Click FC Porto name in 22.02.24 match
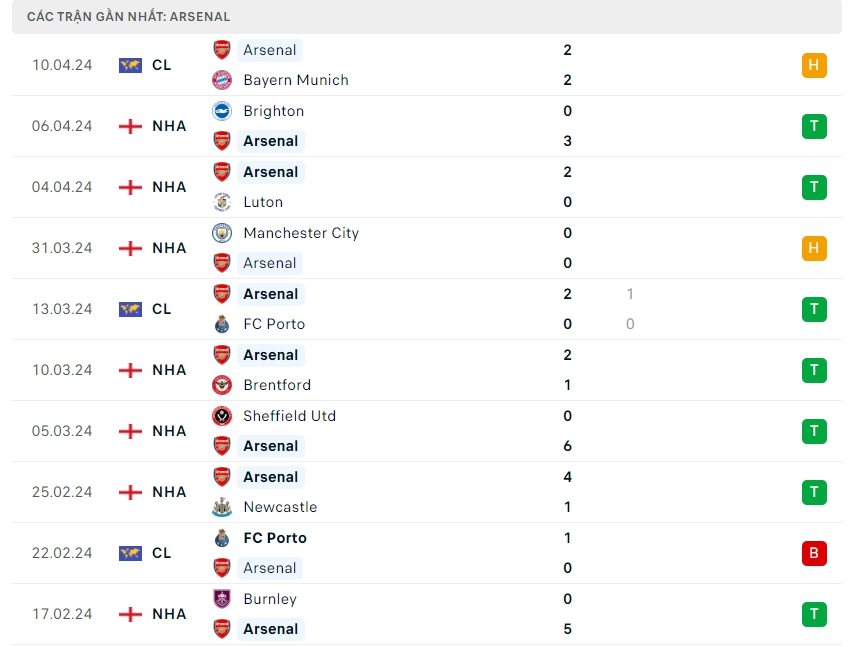 coord(275,538)
